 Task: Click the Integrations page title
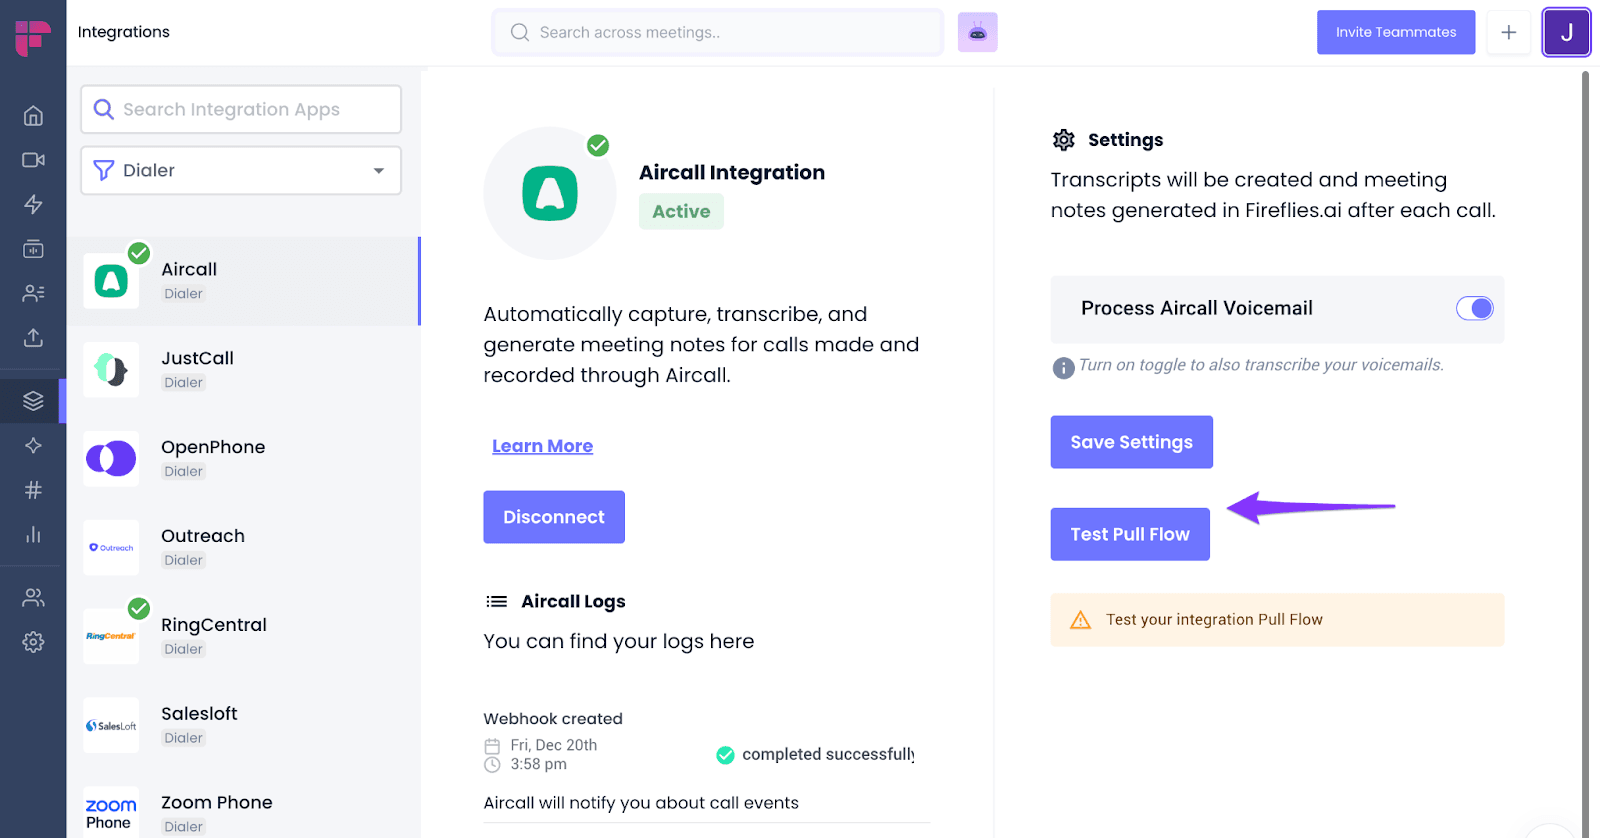point(124,32)
